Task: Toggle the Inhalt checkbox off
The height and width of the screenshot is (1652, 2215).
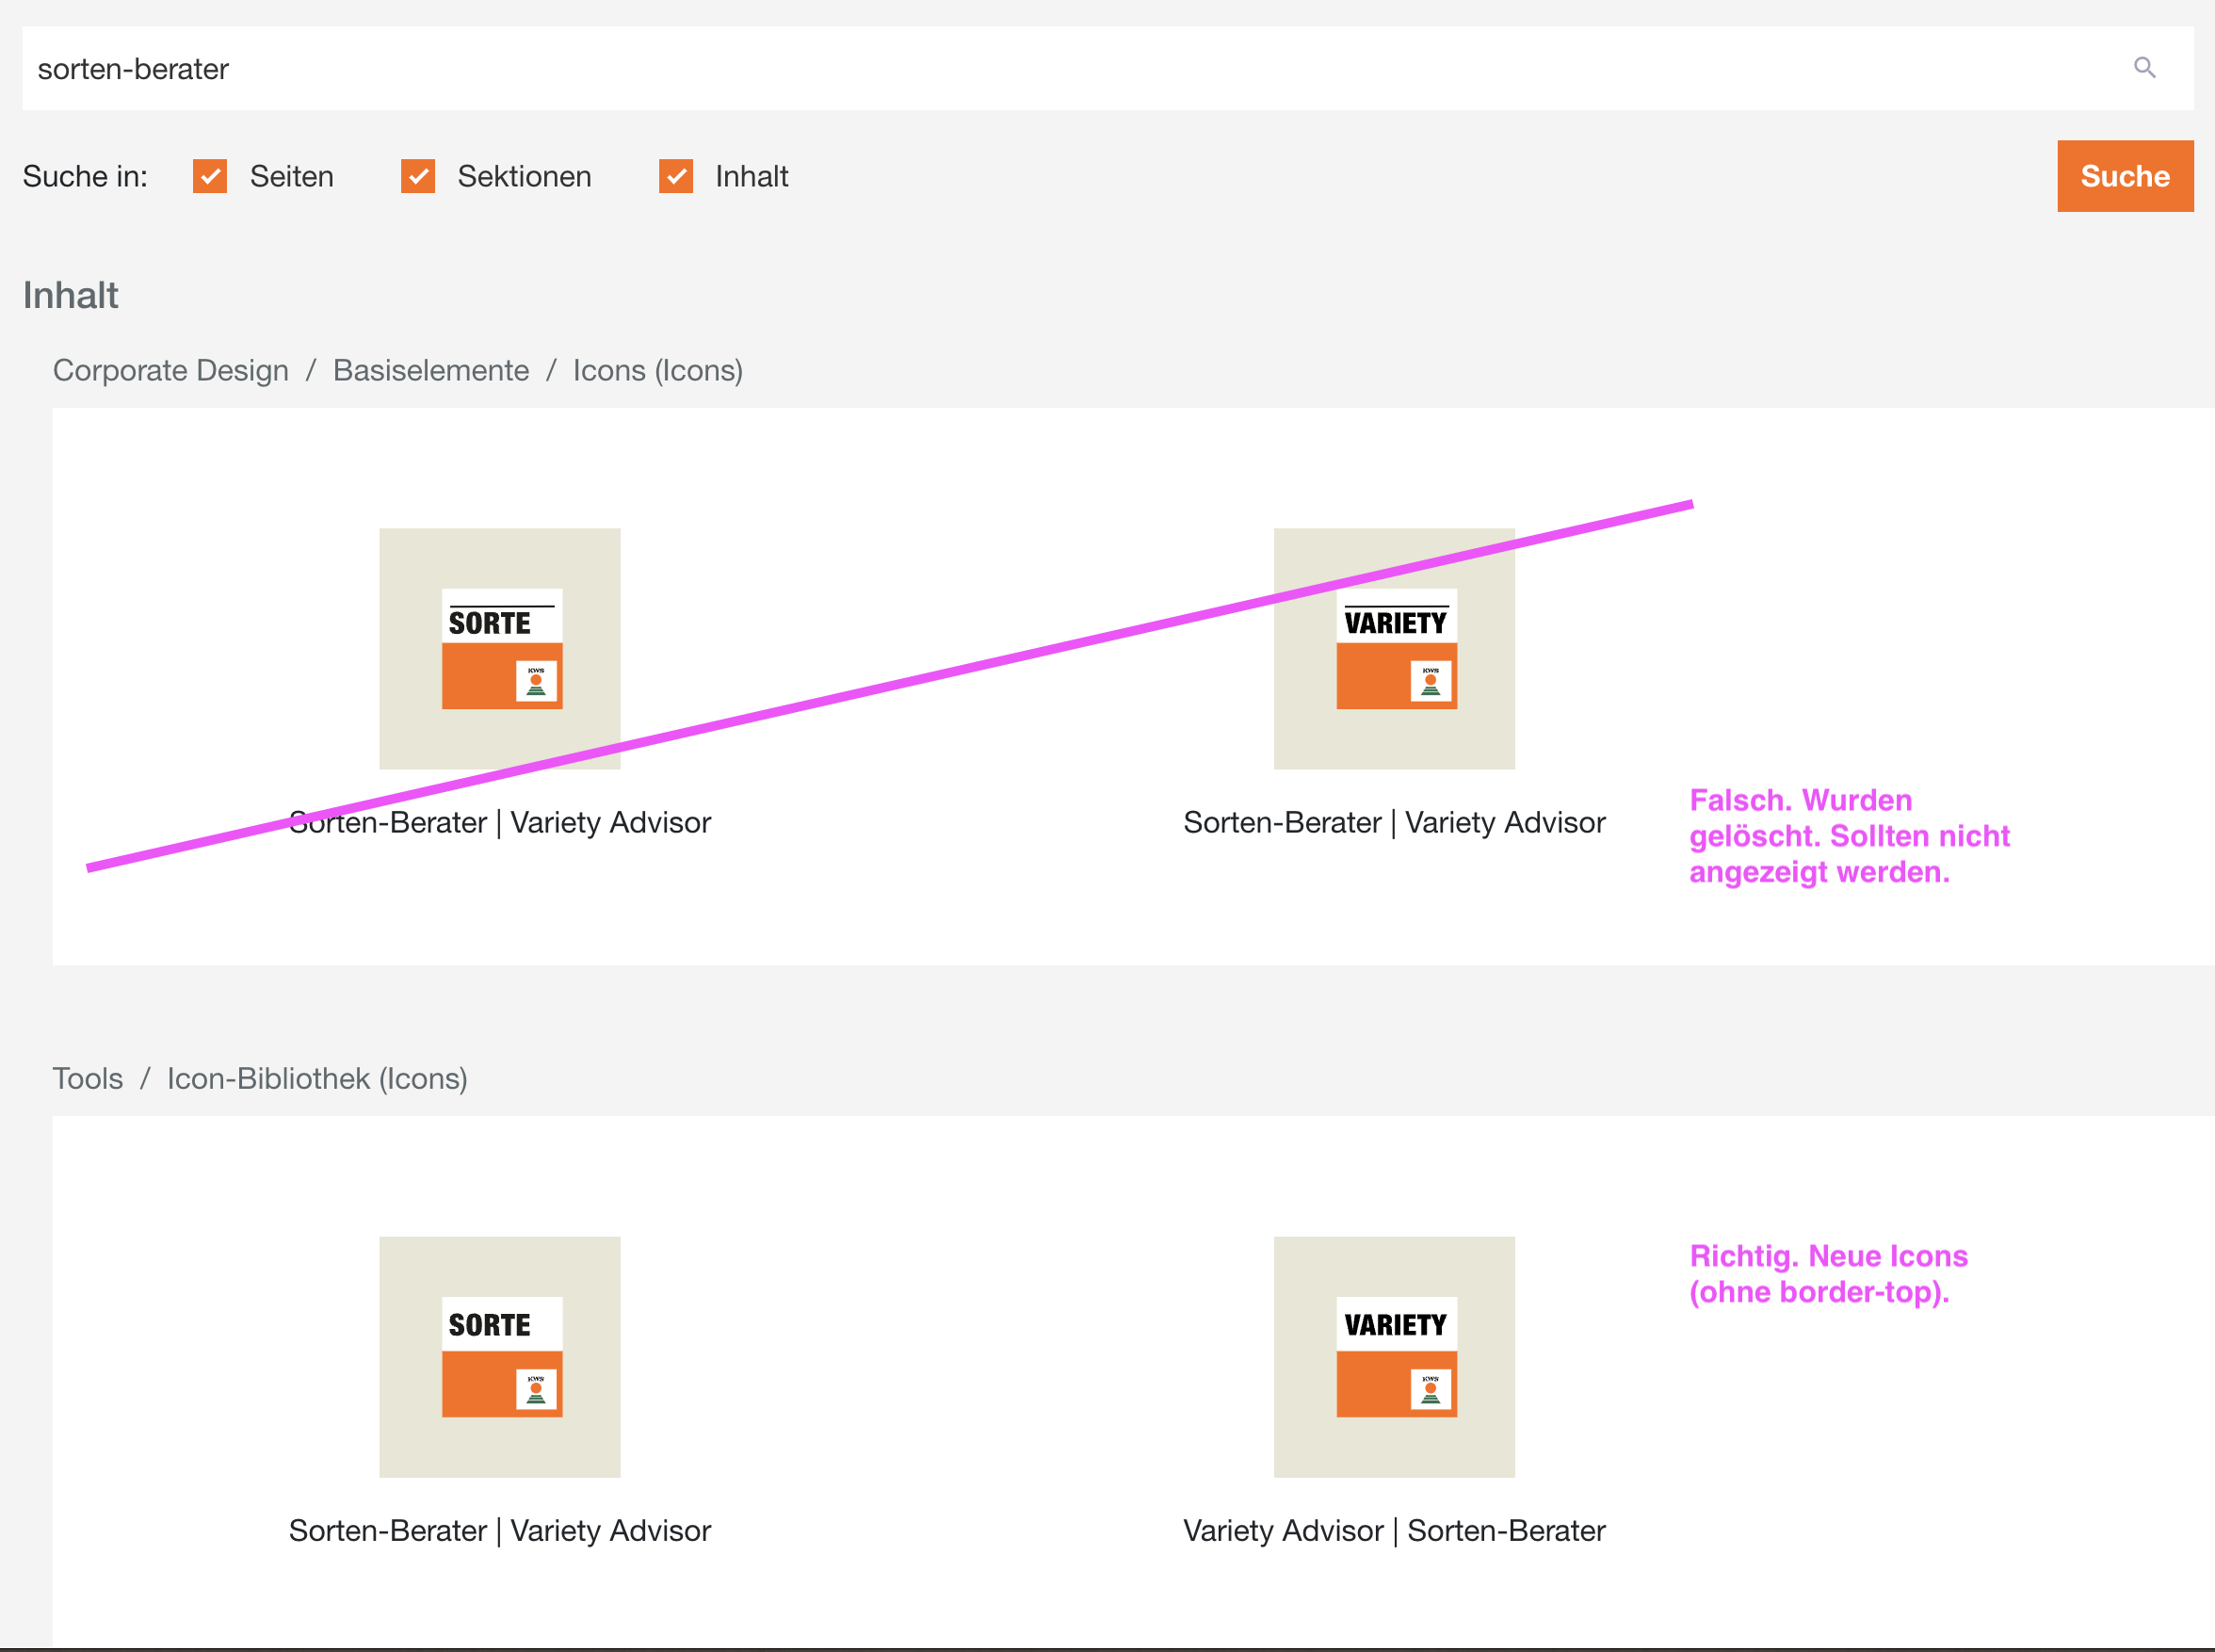Action: pyautogui.click(x=675, y=176)
